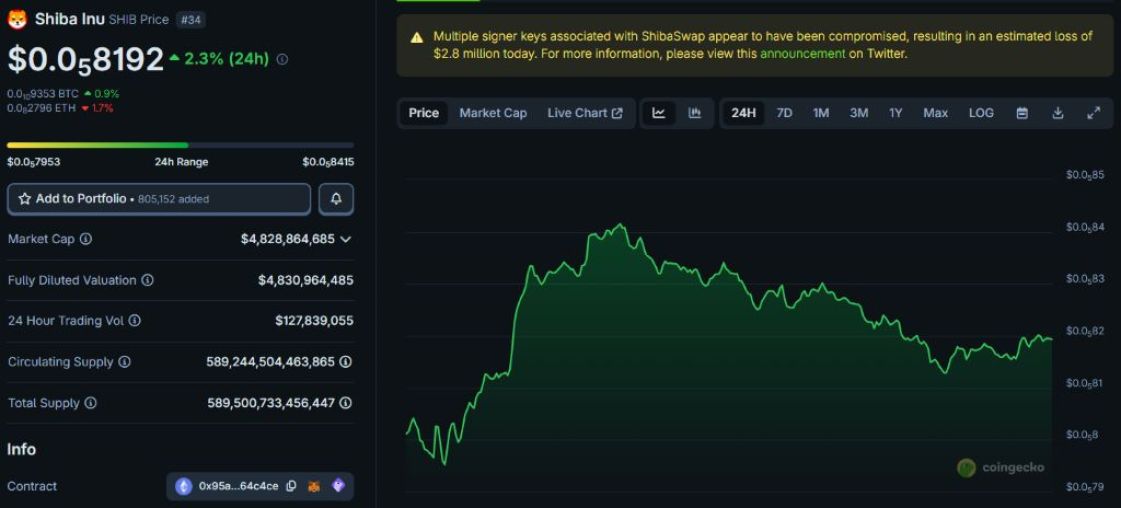Click the MetaMask fox icon

click(x=314, y=486)
